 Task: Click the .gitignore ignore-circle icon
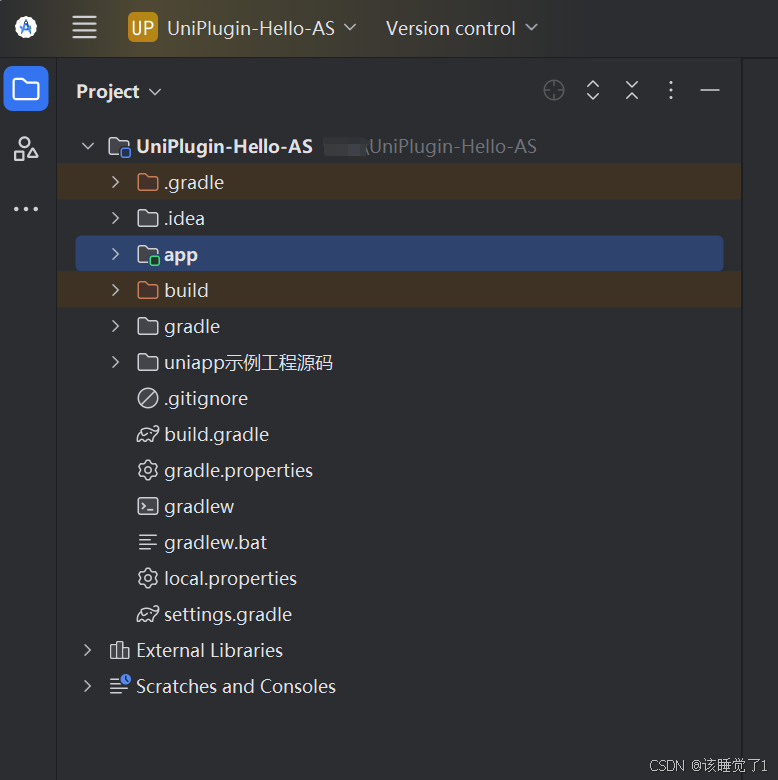pyautogui.click(x=148, y=398)
